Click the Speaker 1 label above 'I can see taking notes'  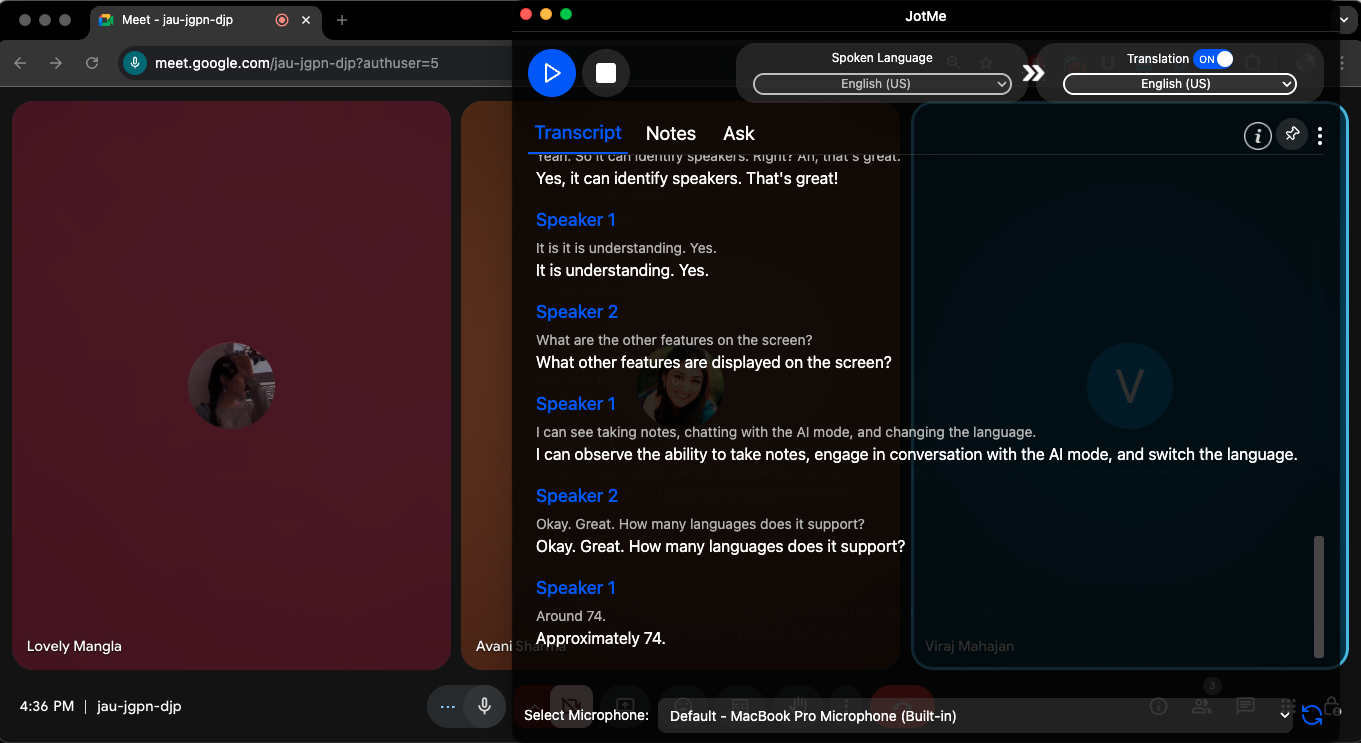click(576, 404)
